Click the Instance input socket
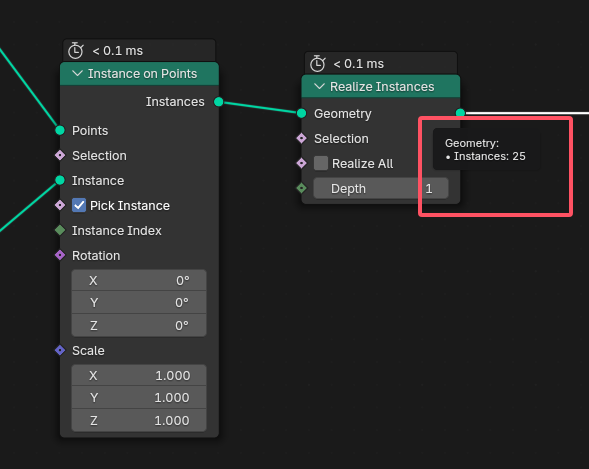Image resolution: width=589 pixels, height=469 pixels. [60, 181]
